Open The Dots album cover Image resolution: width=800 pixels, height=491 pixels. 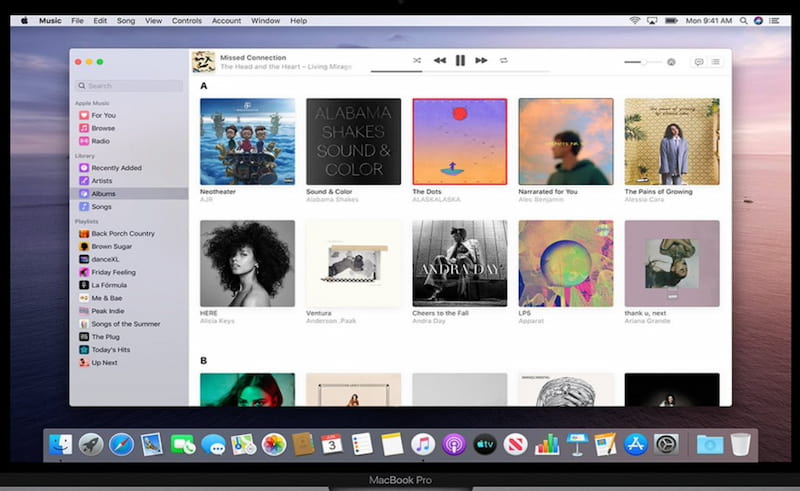click(460, 141)
